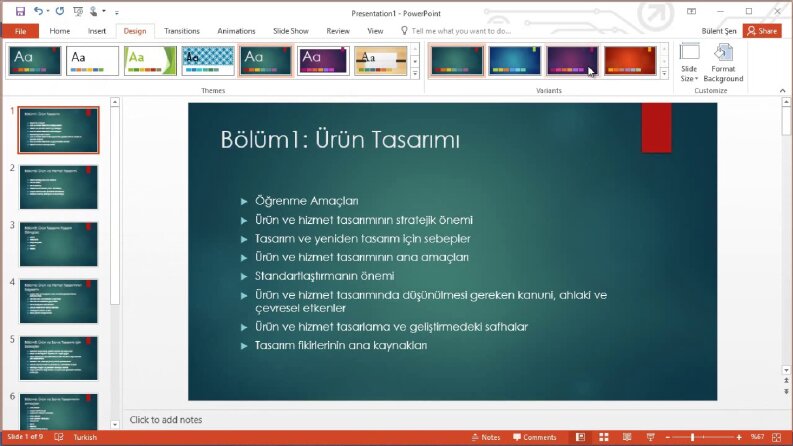Choose the teal color variant
This screenshot has width=793, height=446.
[457, 61]
